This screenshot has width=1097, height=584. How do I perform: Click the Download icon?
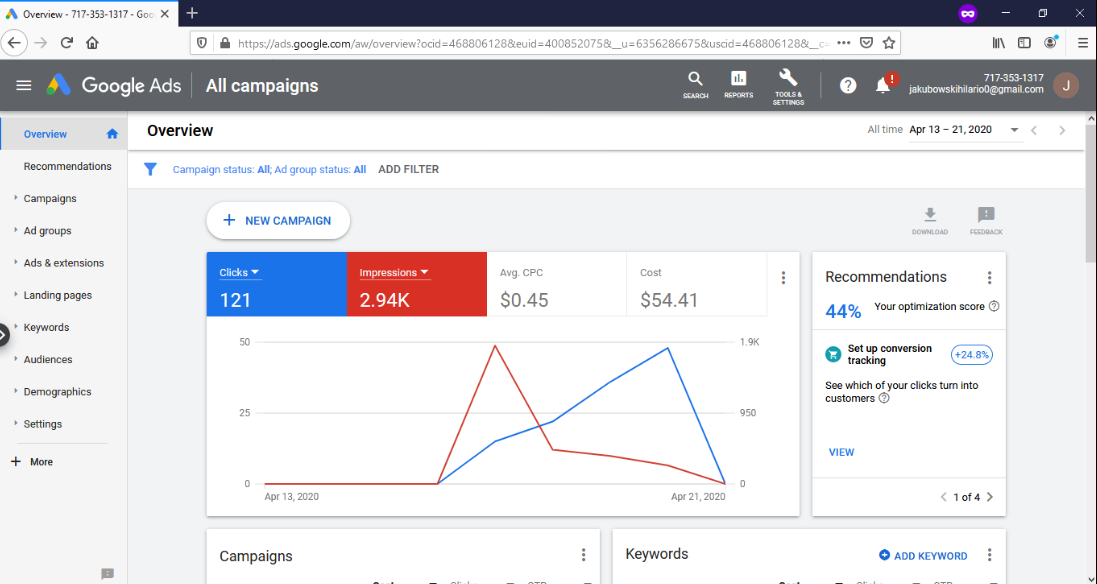(930, 220)
